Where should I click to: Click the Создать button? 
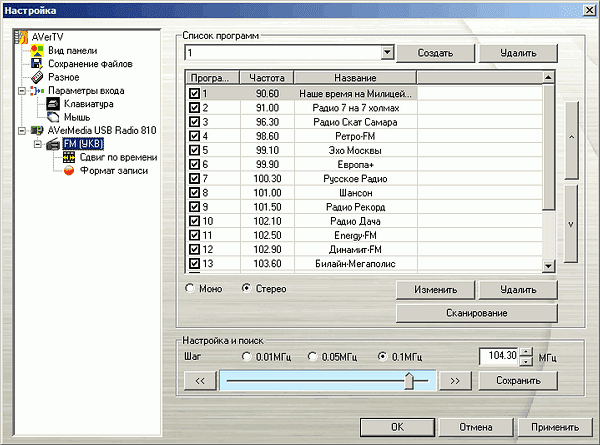click(x=435, y=53)
